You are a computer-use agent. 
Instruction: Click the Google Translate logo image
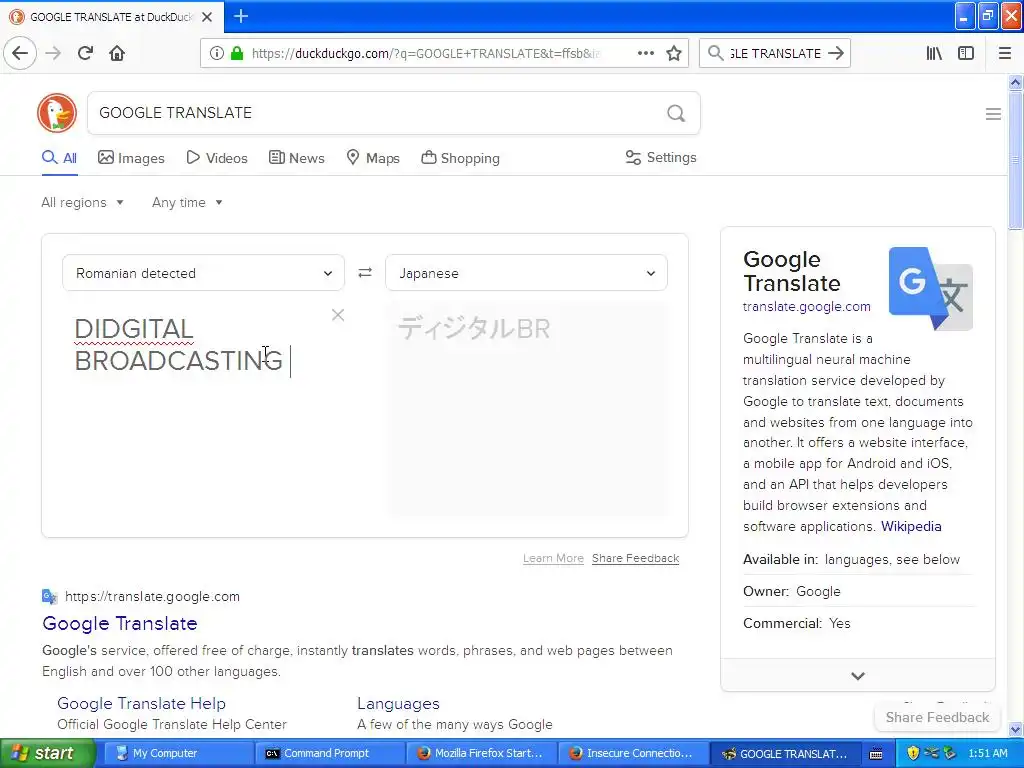(x=931, y=288)
